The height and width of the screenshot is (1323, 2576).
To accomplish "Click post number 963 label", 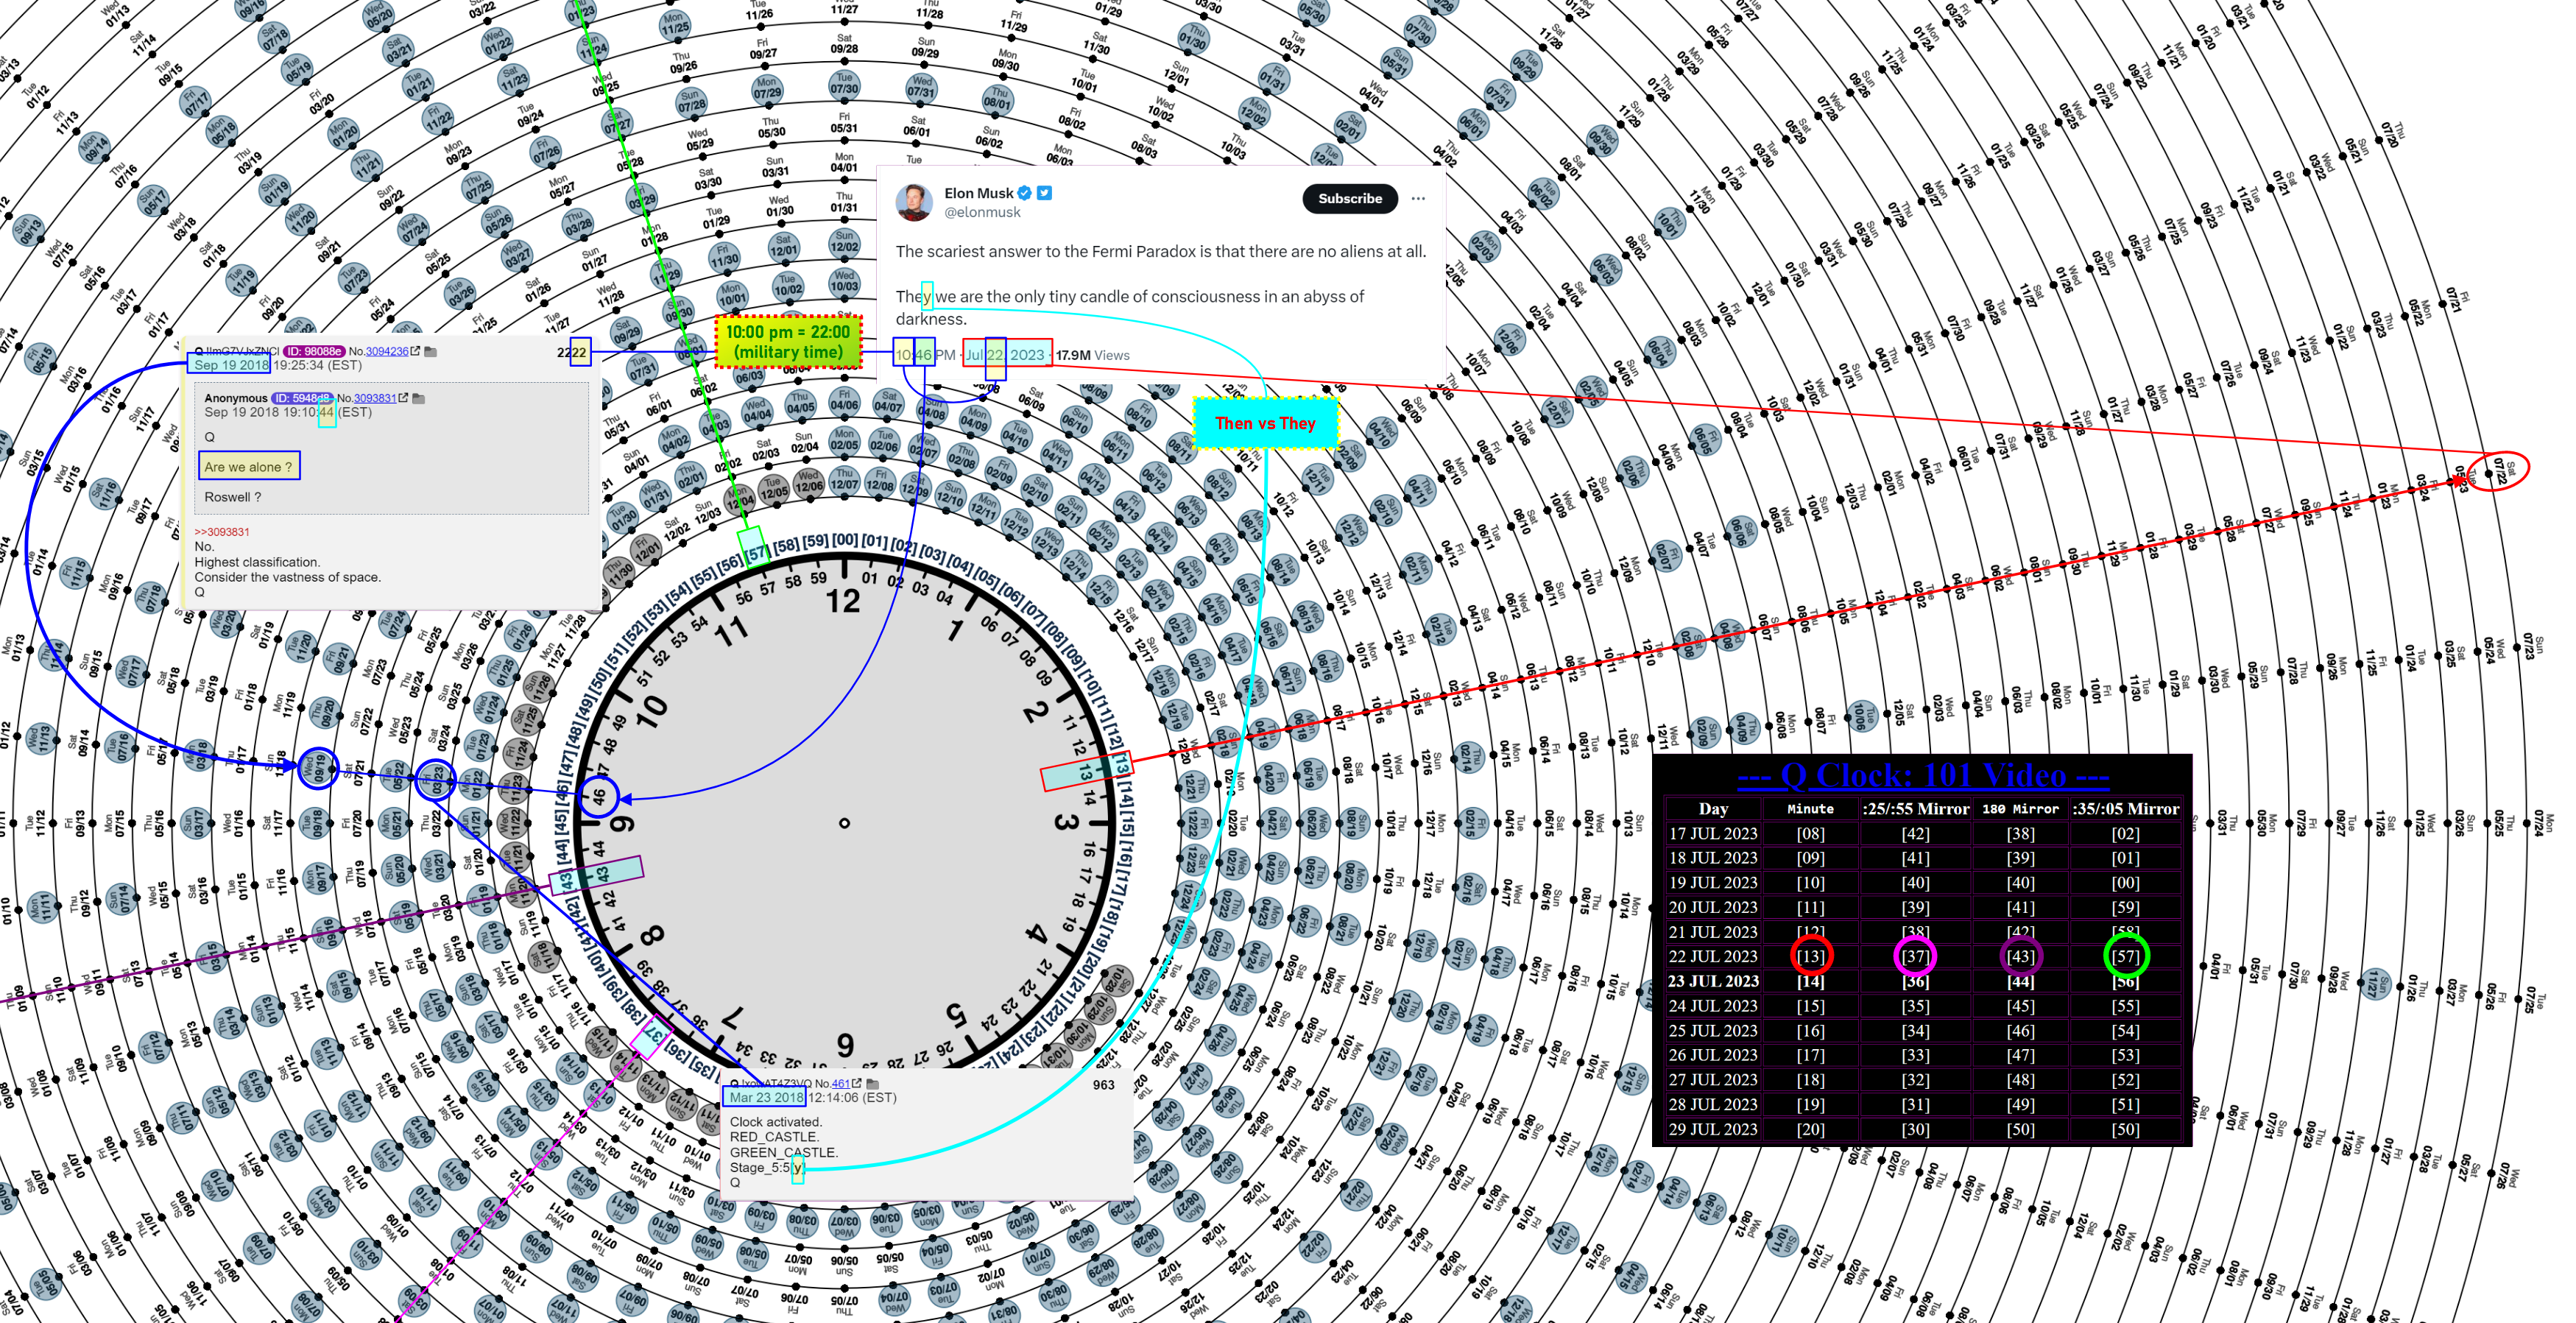I will coord(1103,1085).
